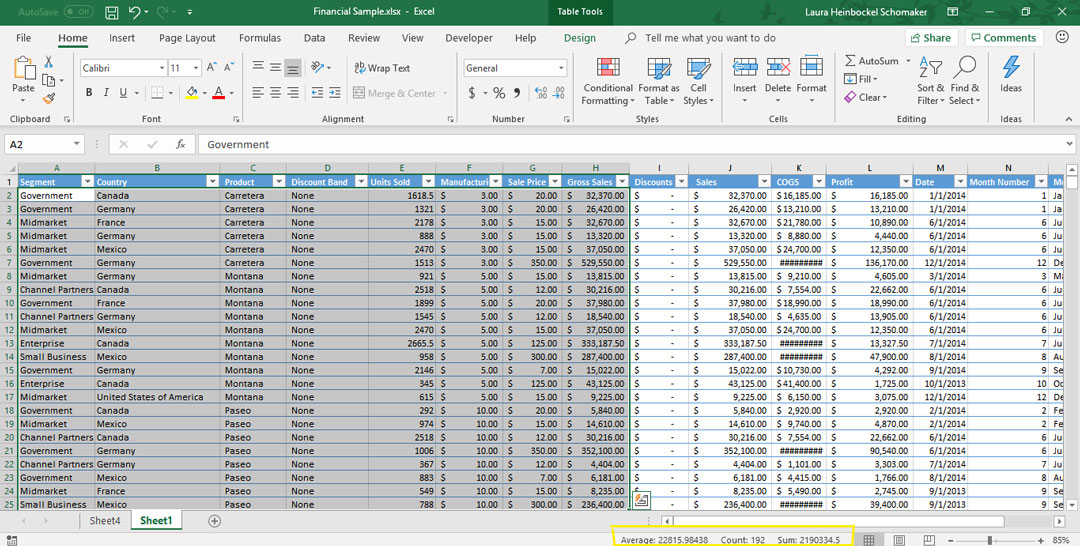Click the Borders icon

157,92
